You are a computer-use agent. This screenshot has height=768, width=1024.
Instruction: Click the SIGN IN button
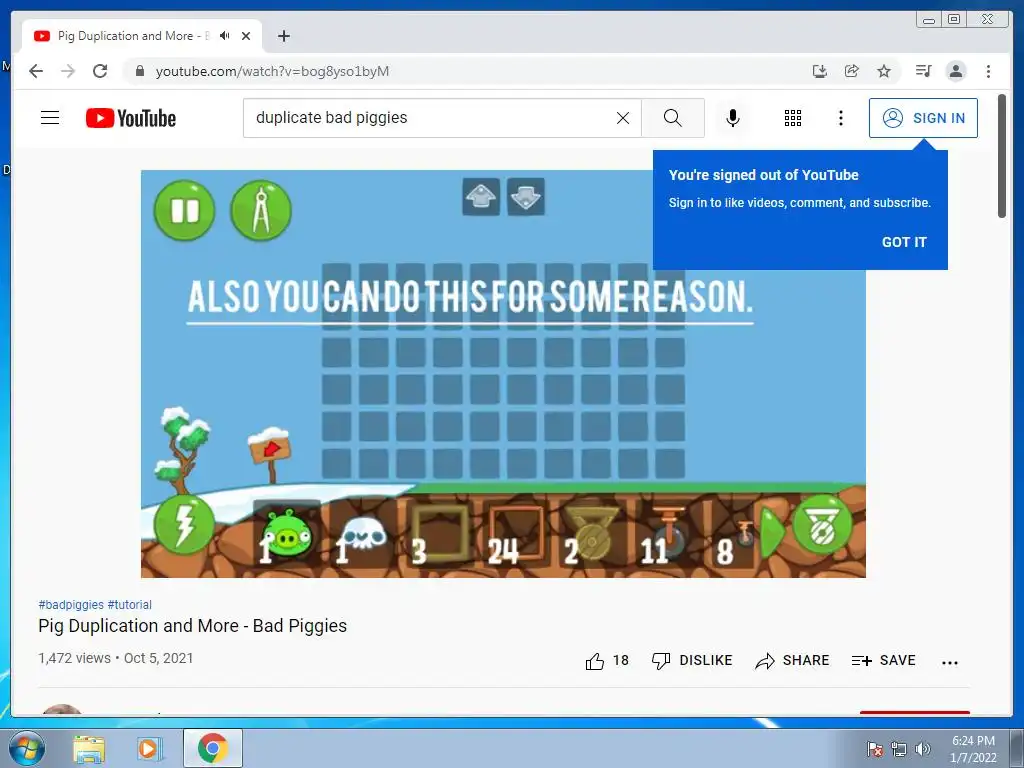pyautogui.click(x=923, y=118)
